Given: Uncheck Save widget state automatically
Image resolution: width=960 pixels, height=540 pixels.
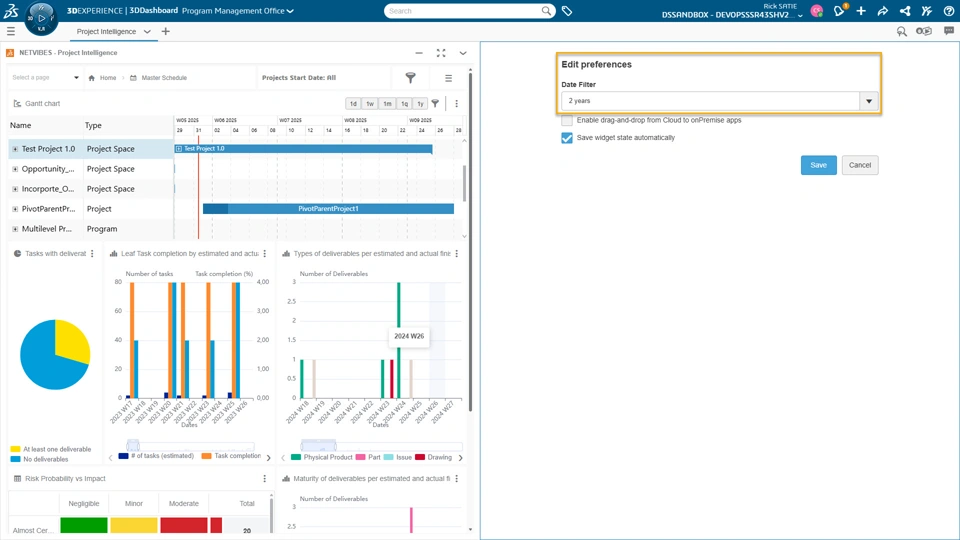Looking at the screenshot, I should pos(567,138).
